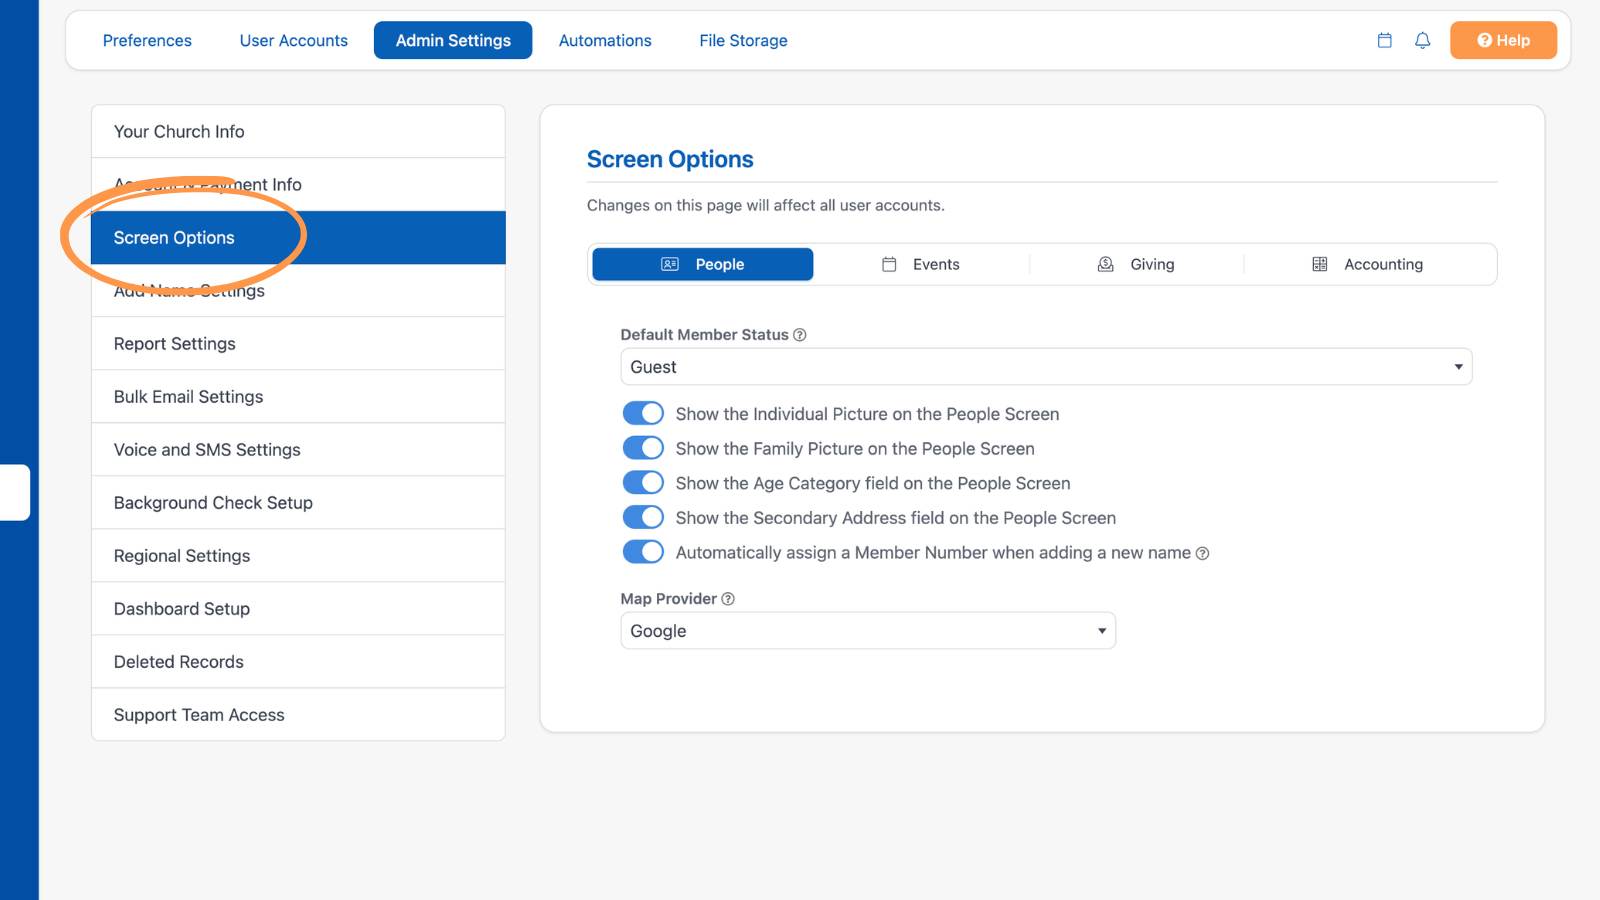
Task: Open Background Check Setup
Action: [298, 502]
